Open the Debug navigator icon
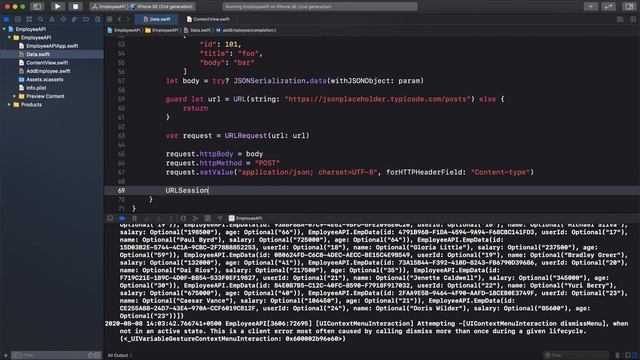 click(74, 19)
